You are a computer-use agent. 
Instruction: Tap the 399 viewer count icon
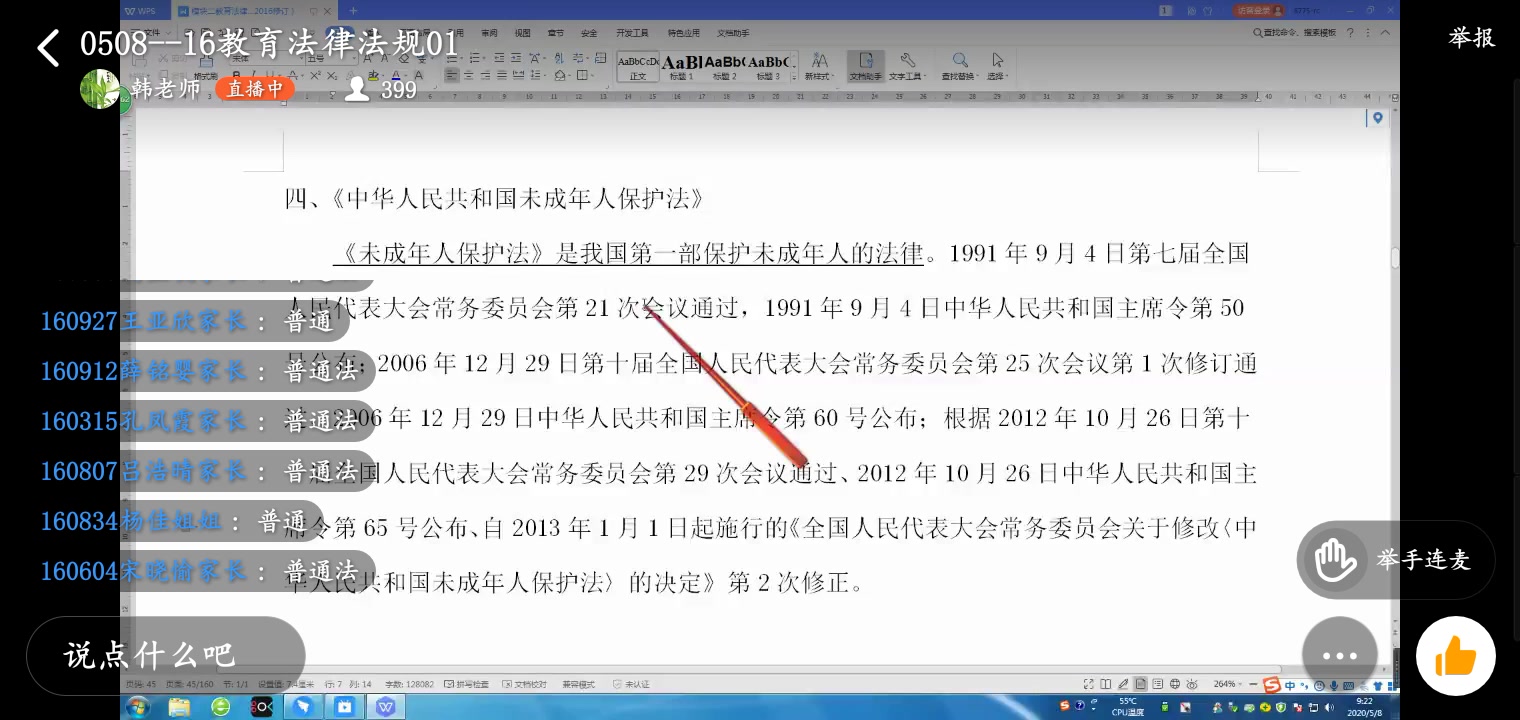(x=357, y=90)
